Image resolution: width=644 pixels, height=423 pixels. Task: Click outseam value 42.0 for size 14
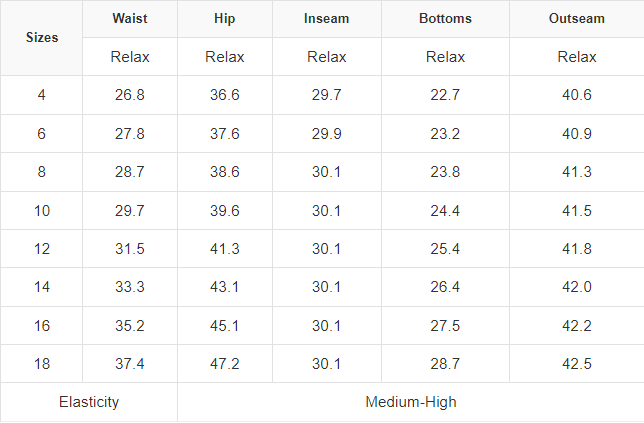(x=576, y=288)
